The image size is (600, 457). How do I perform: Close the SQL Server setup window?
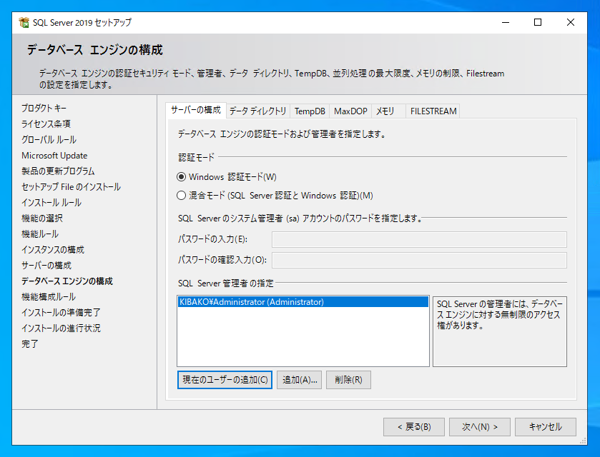[570, 23]
